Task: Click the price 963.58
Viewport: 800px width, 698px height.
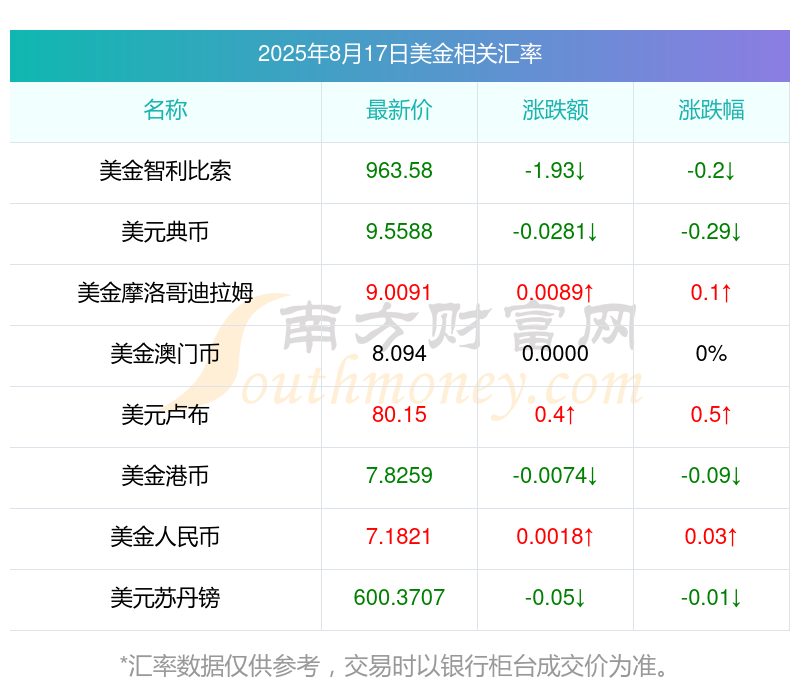Action: click(x=399, y=171)
